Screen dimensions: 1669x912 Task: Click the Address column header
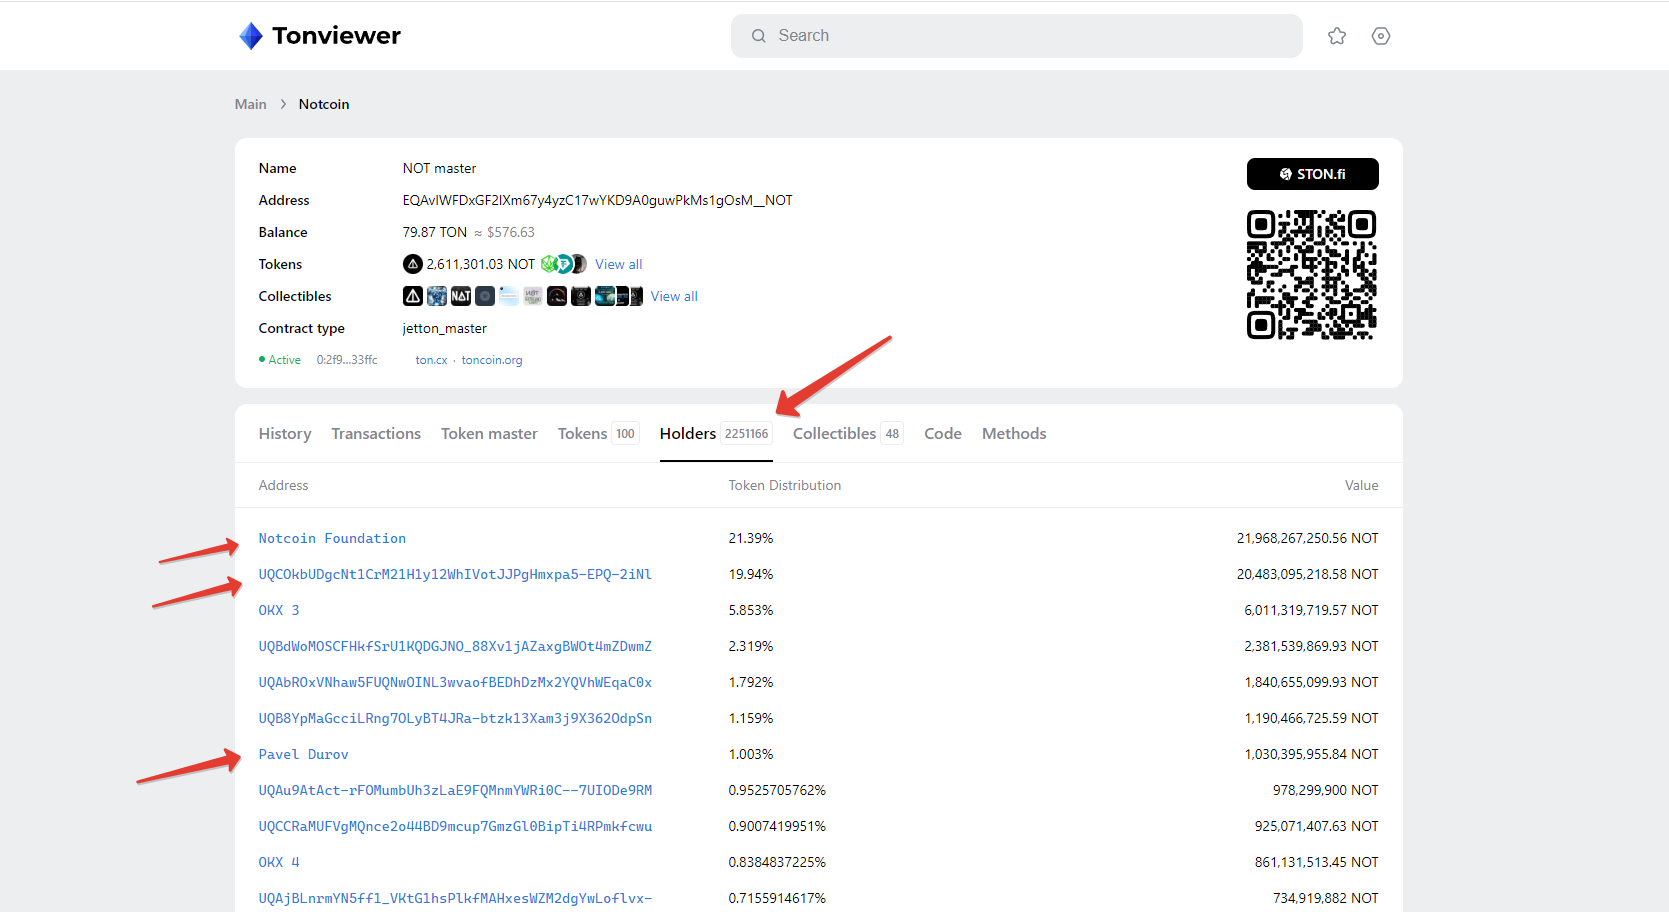tap(284, 485)
